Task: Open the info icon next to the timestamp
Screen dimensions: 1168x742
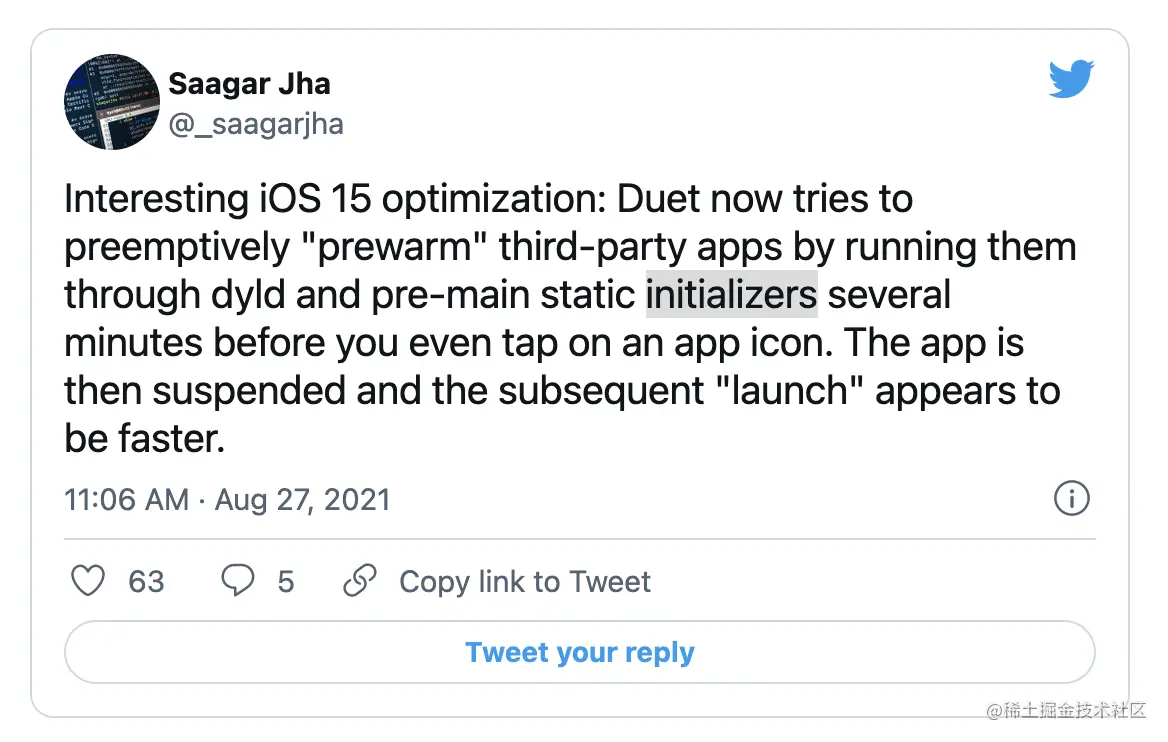Action: point(1071,499)
